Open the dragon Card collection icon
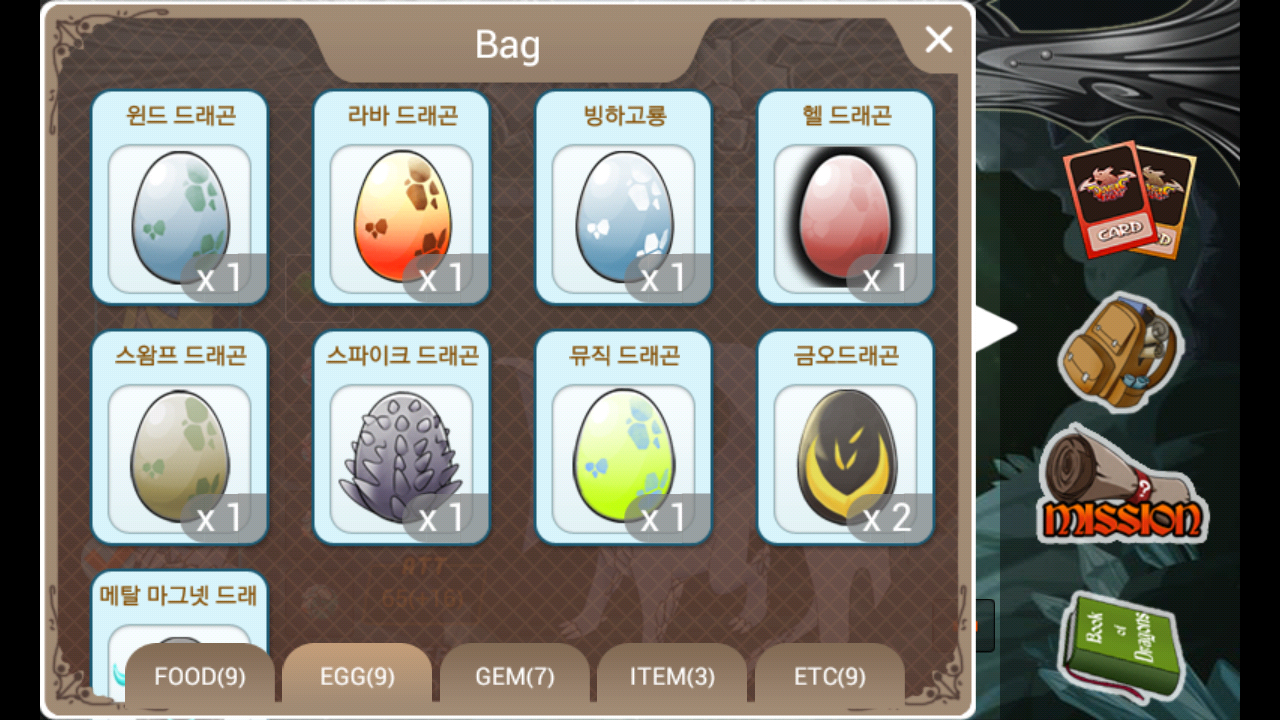The height and width of the screenshot is (720, 1280). [x=1130, y=200]
